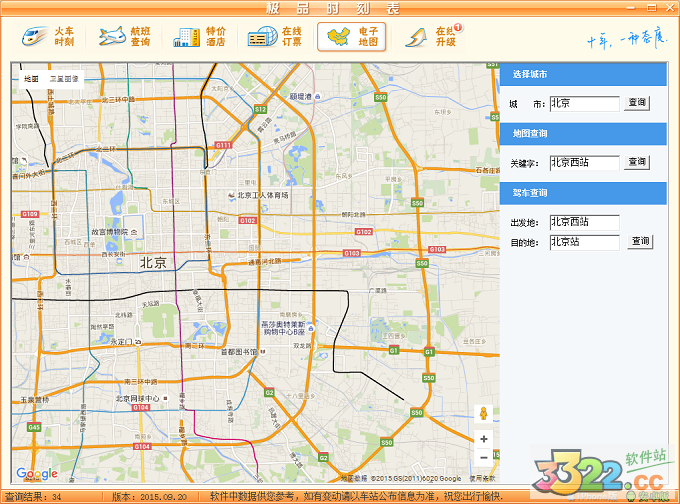
Task: Switch map to 地图 view
Action: (31, 79)
